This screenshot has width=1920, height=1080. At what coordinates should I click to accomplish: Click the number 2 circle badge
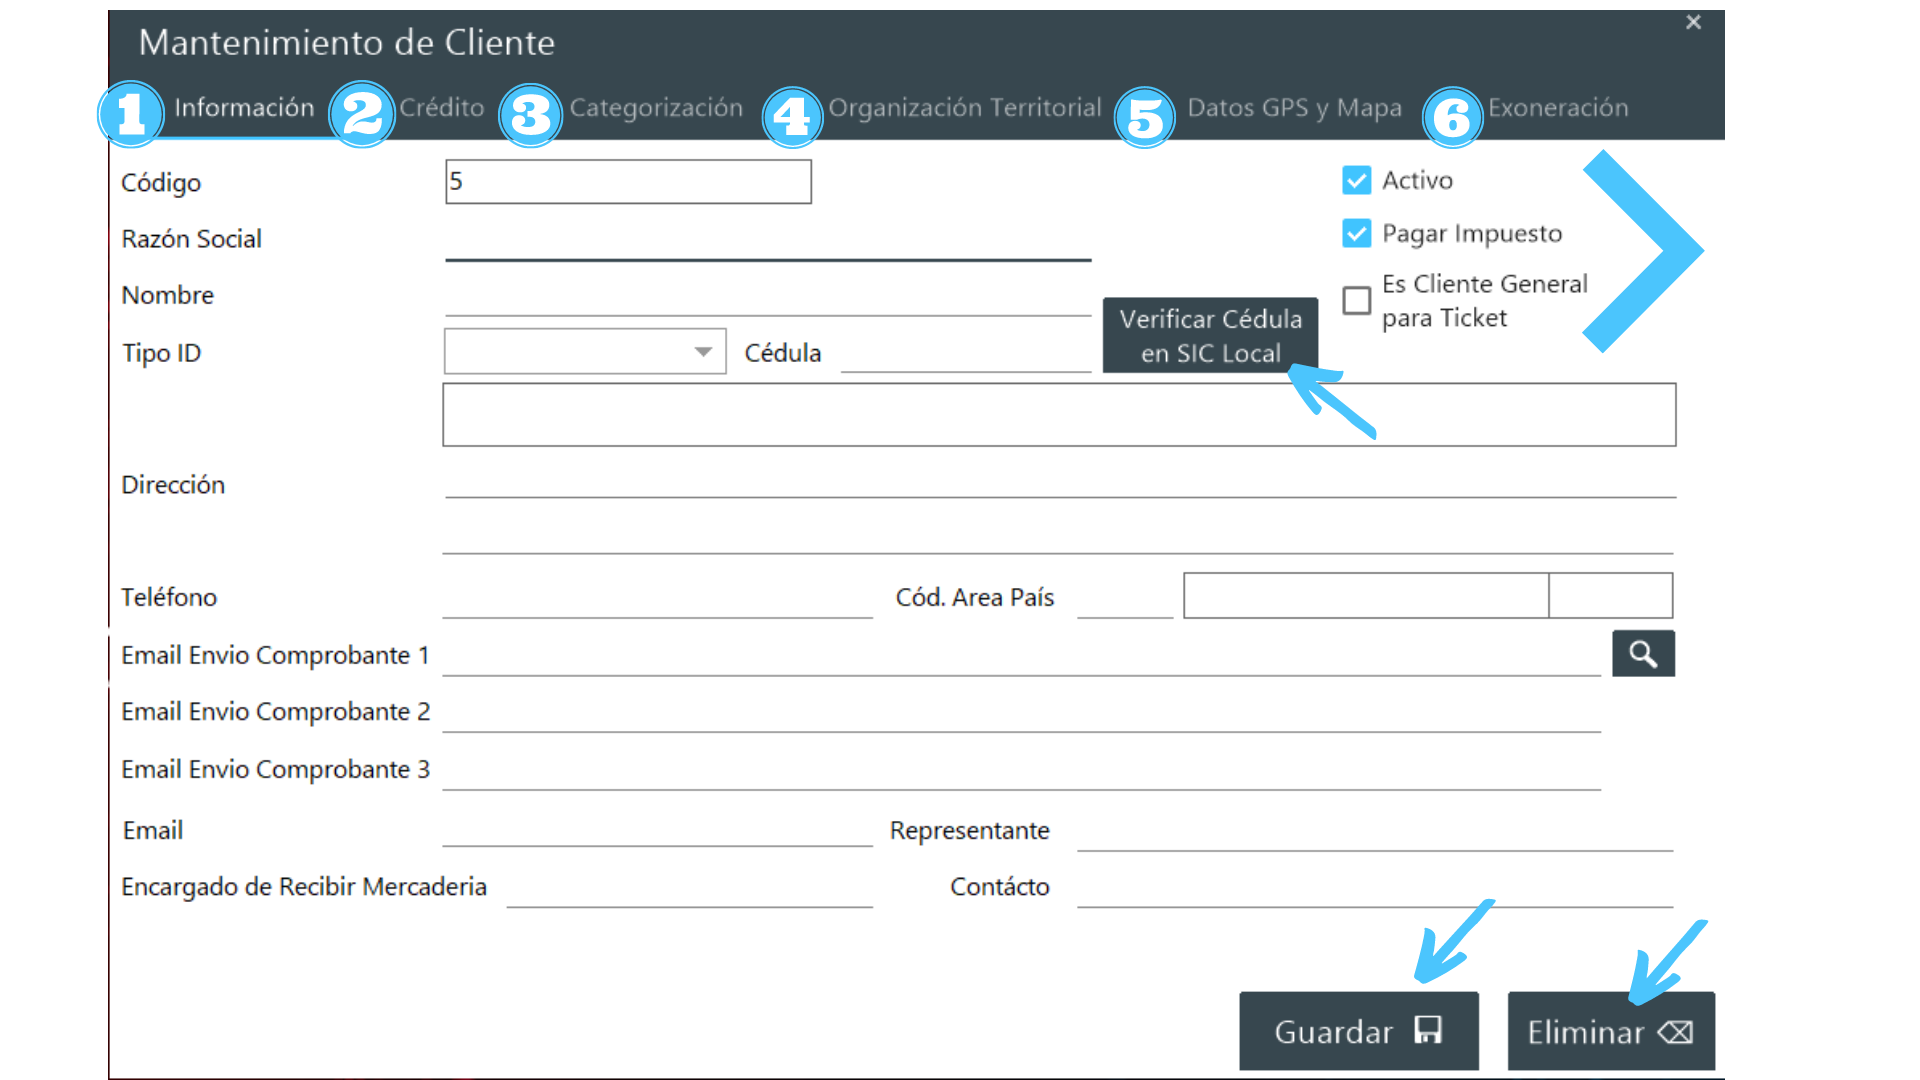coord(362,114)
